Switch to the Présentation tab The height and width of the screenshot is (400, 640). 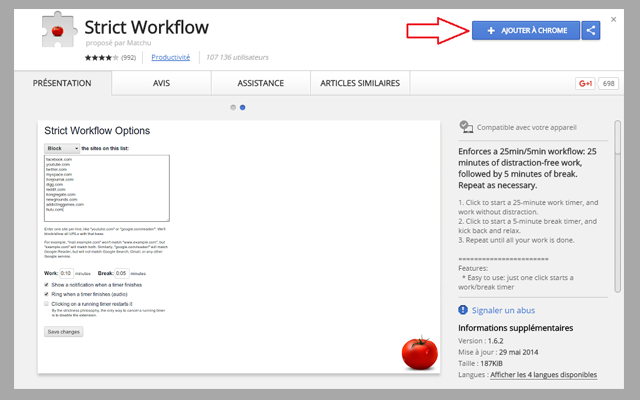click(62, 83)
